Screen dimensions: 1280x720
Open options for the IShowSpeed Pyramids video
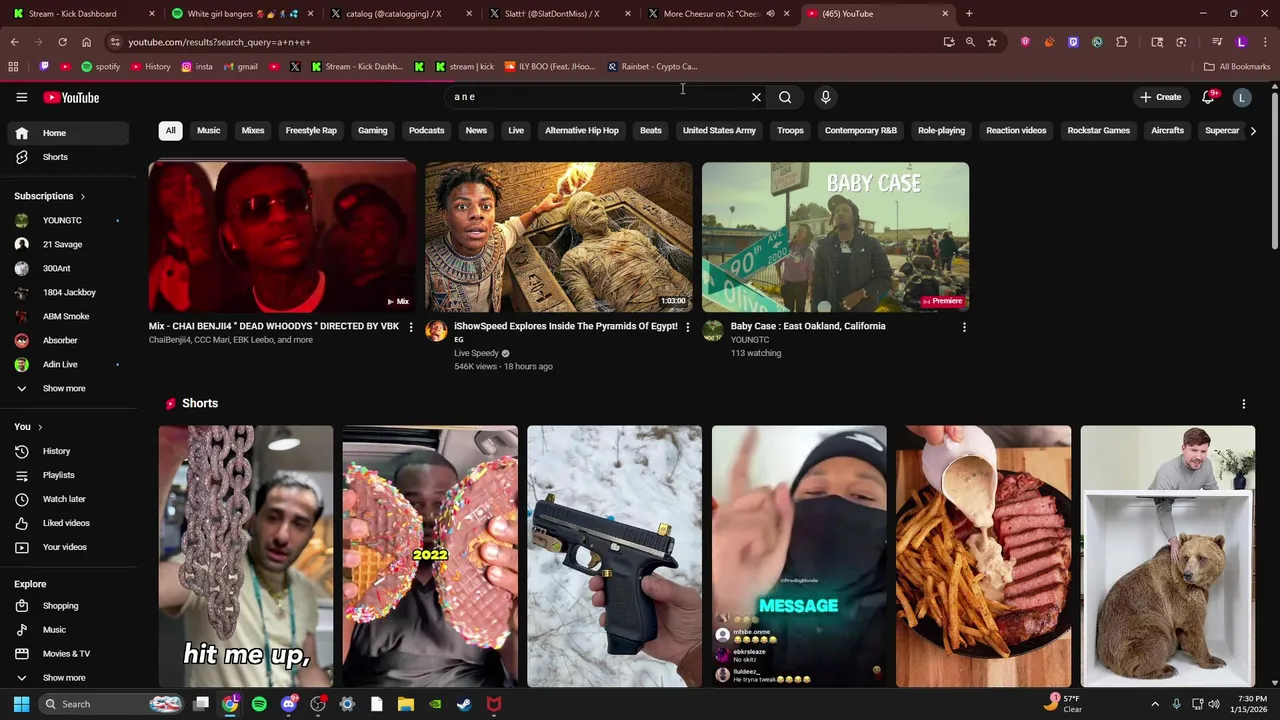point(687,327)
